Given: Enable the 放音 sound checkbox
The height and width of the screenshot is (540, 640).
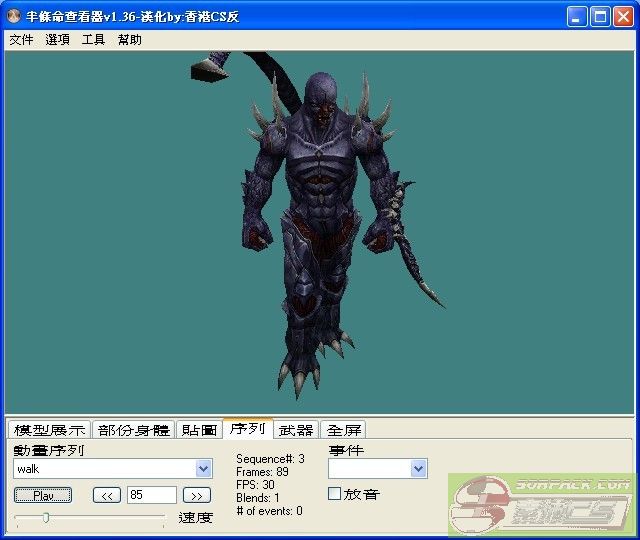Looking at the screenshot, I should click(x=335, y=494).
